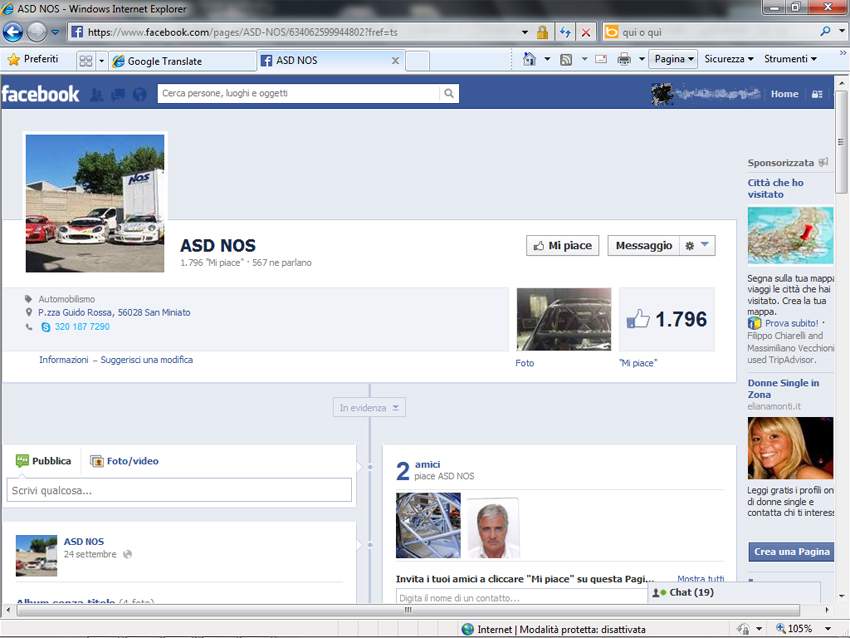The image size is (850, 638).
Task: Click the 24 settembre post date
Action: click(90, 554)
